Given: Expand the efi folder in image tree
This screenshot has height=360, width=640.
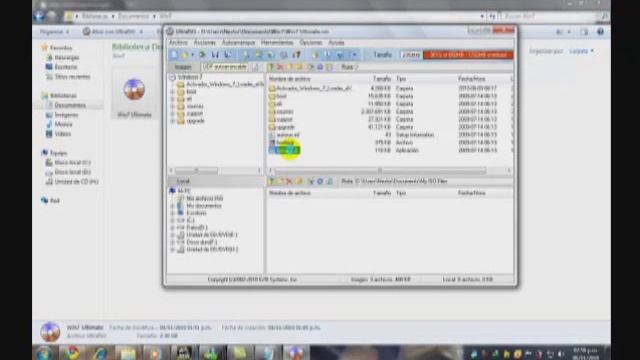Looking at the screenshot, I should pyautogui.click(x=173, y=99).
